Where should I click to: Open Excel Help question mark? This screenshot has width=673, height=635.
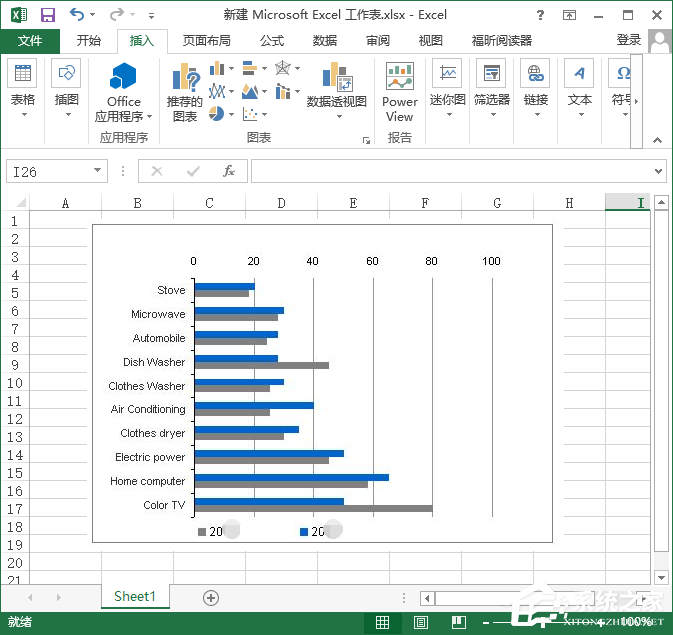coord(540,15)
